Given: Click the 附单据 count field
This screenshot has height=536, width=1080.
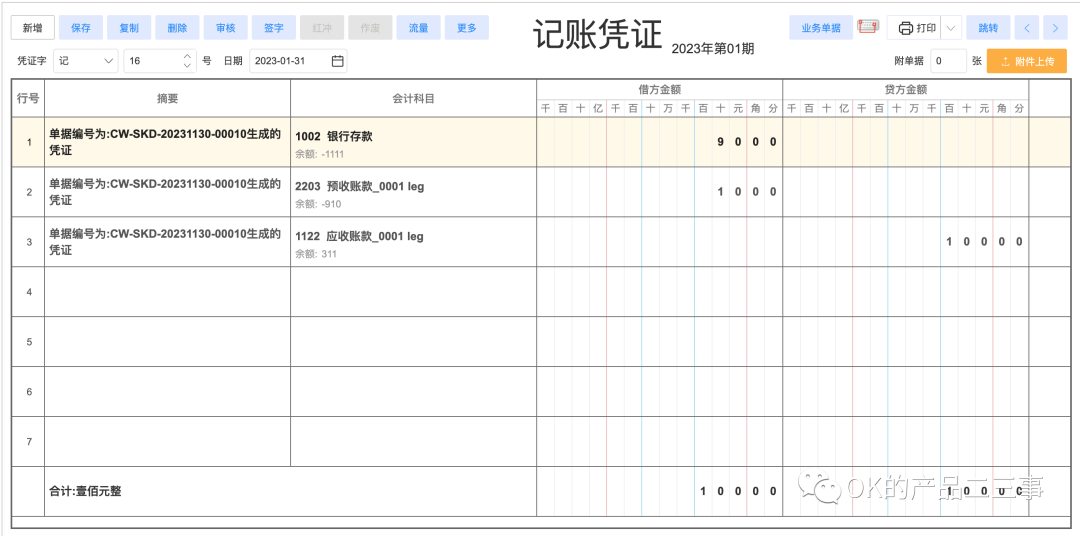Looking at the screenshot, I should 948,61.
